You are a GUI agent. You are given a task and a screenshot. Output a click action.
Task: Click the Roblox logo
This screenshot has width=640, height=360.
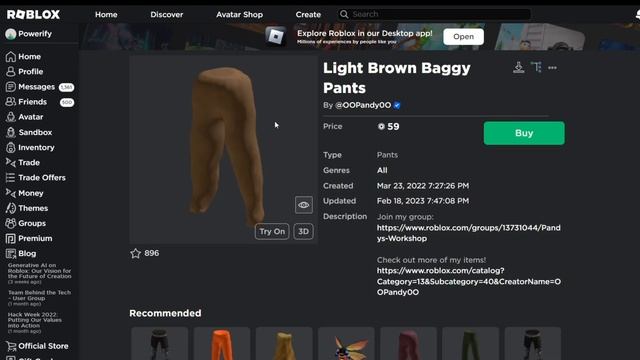(33, 15)
